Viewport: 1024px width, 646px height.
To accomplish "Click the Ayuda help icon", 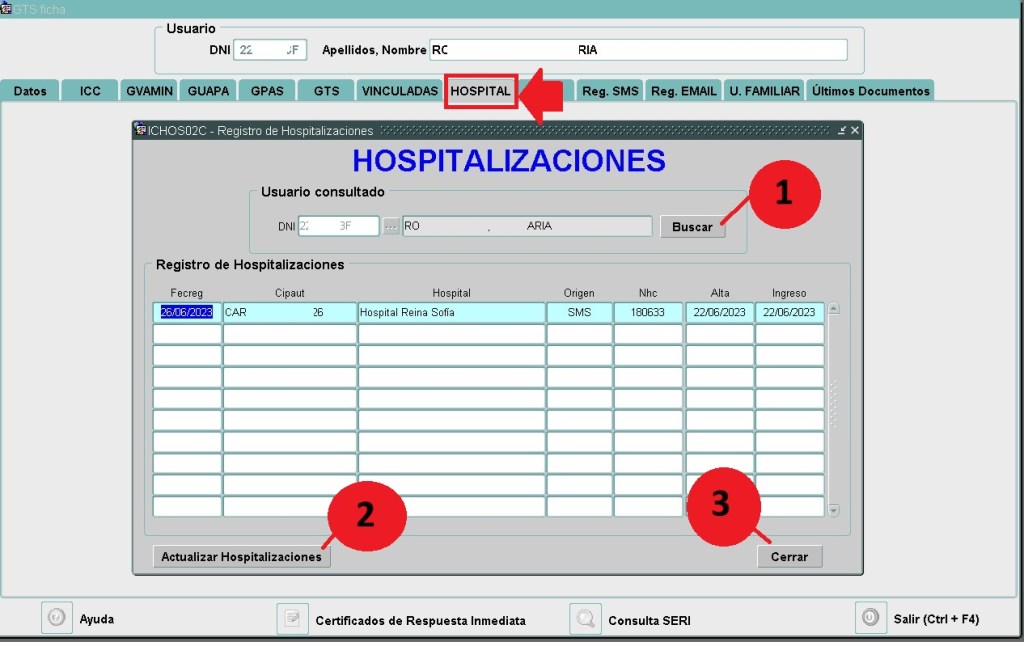I will click(x=57, y=618).
